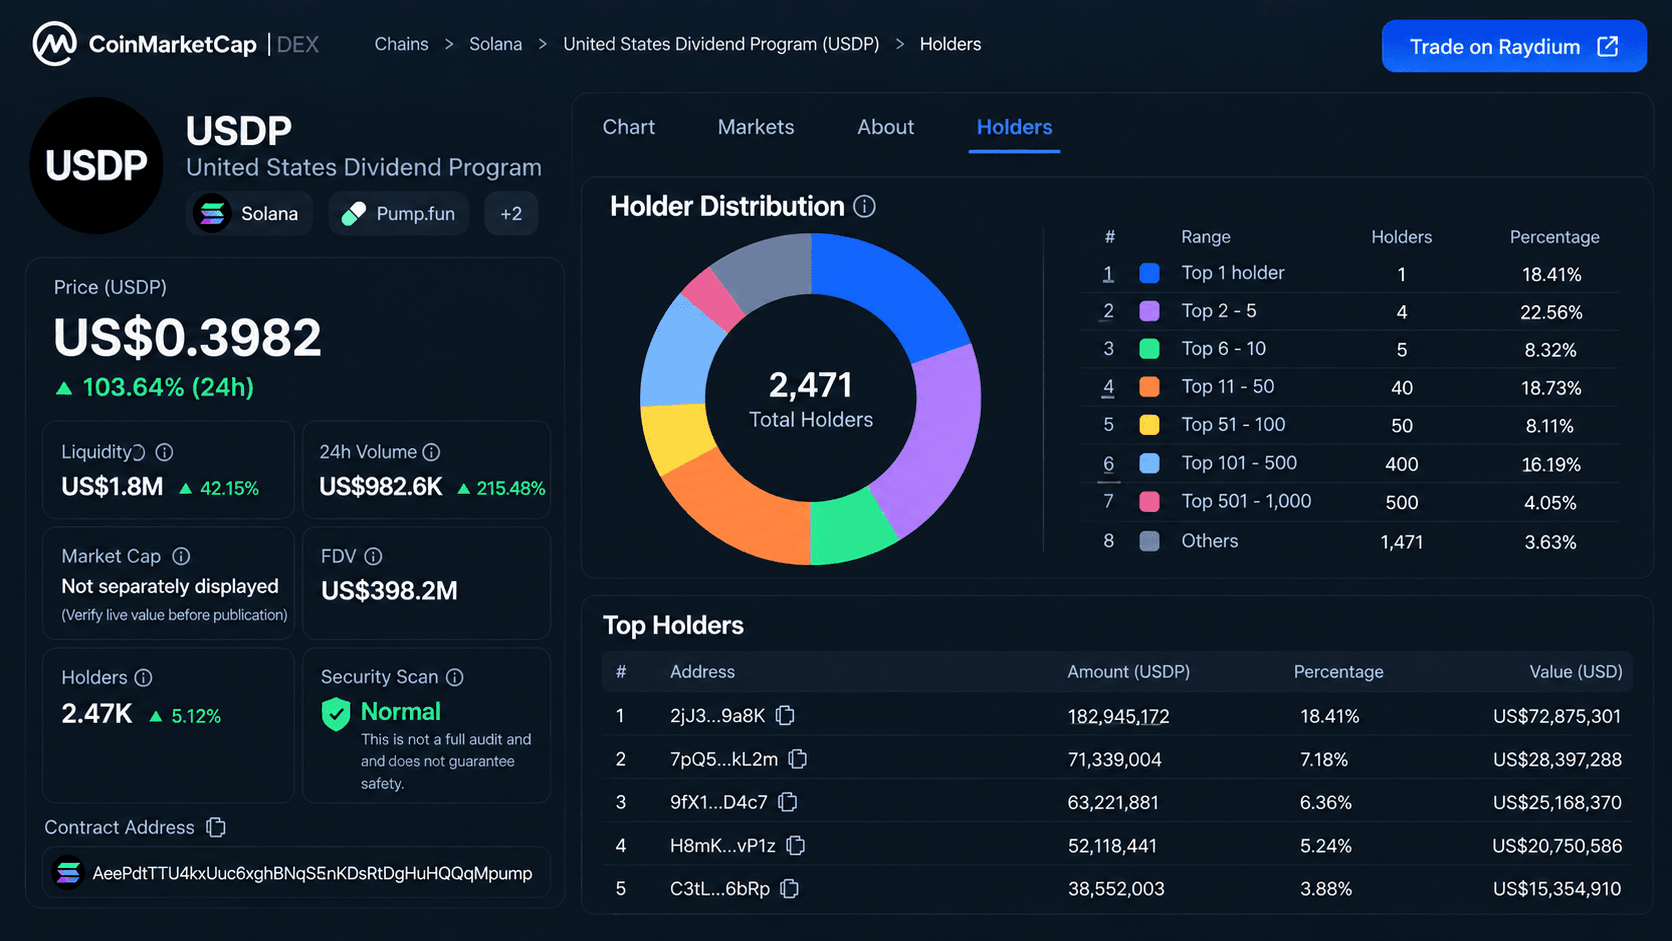Go to Chains in the breadcrumb
1672x941 pixels.
pyautogui.click(x=401, y=44)
